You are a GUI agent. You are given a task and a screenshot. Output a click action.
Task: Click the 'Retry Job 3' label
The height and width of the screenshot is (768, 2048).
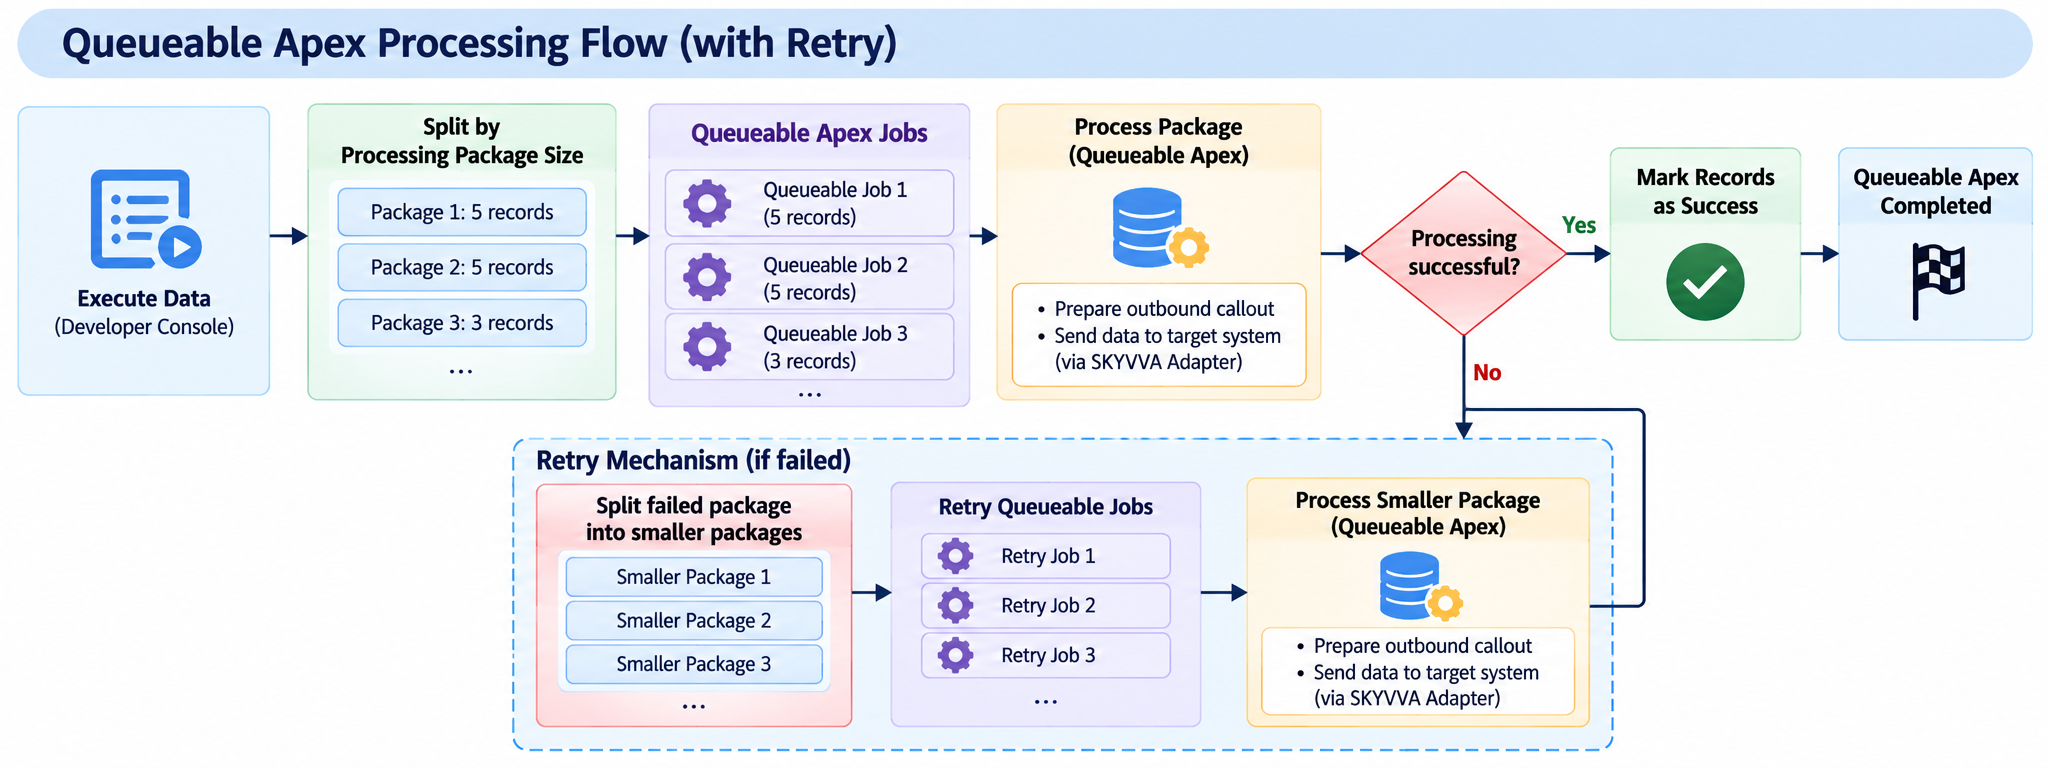click(x=1048, y=656)
